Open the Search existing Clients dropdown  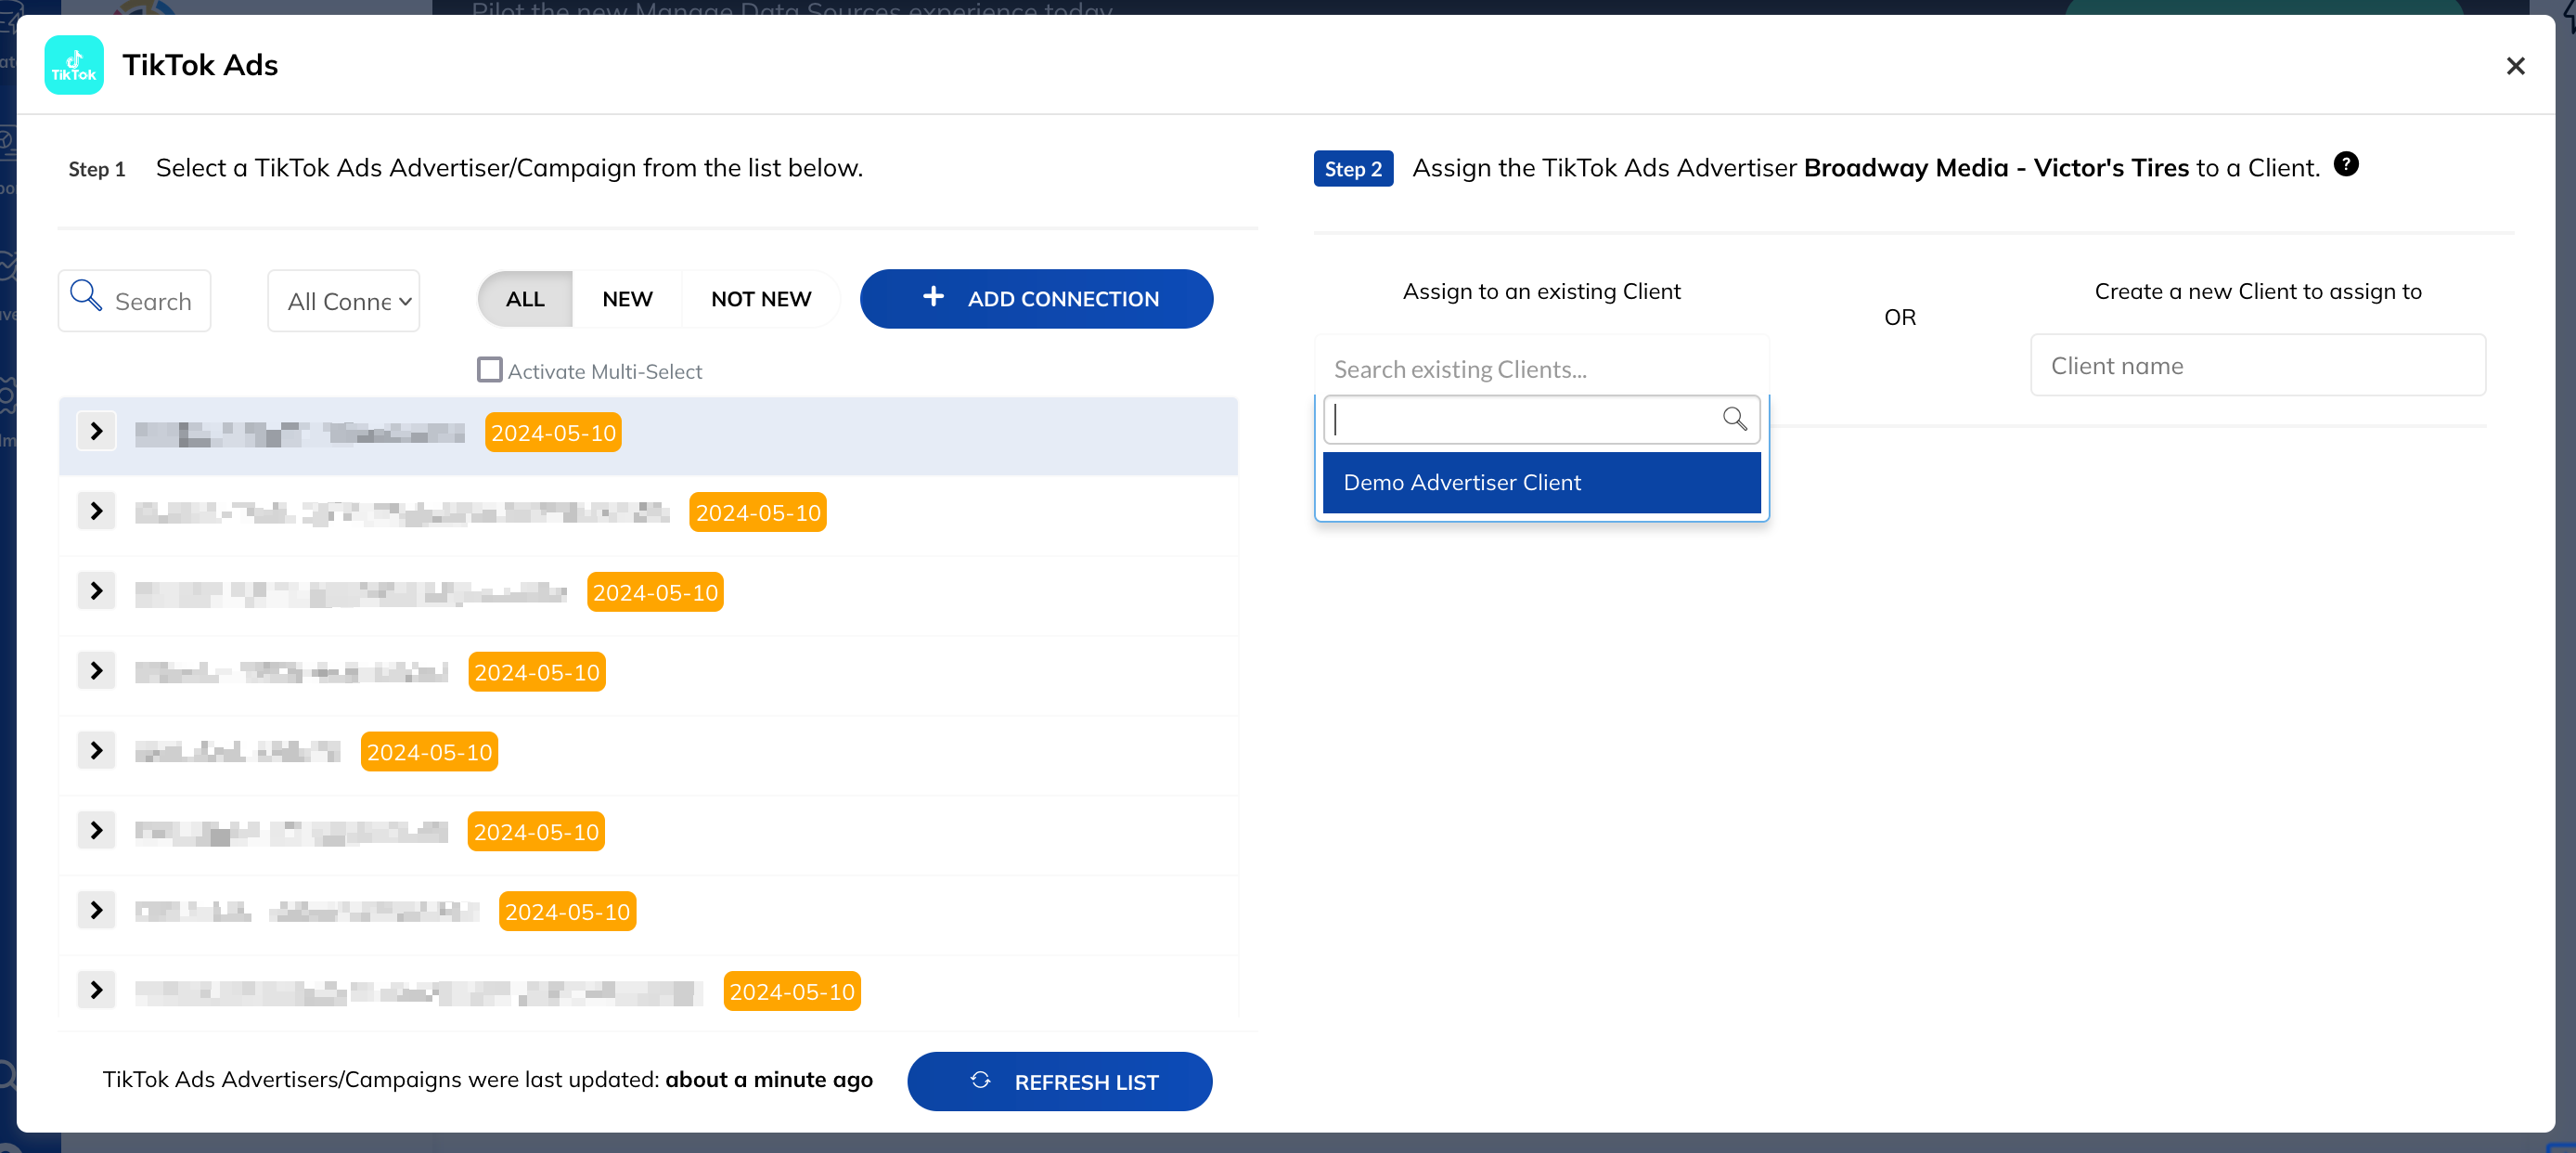(1541, 369)
